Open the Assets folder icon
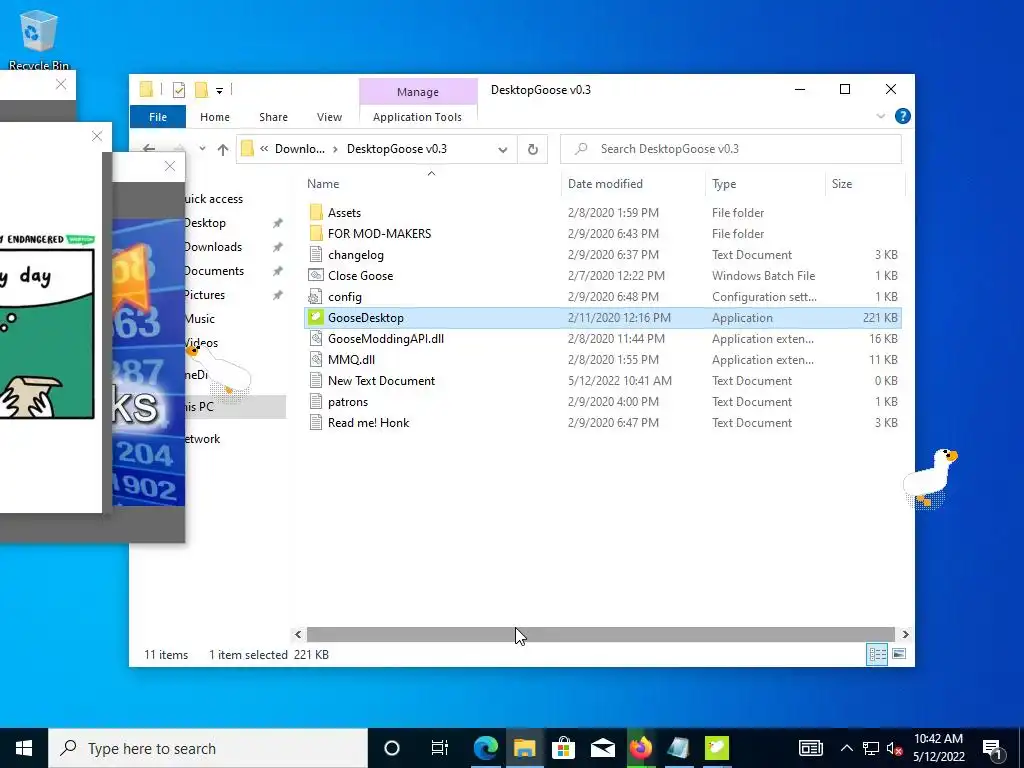 316,212
